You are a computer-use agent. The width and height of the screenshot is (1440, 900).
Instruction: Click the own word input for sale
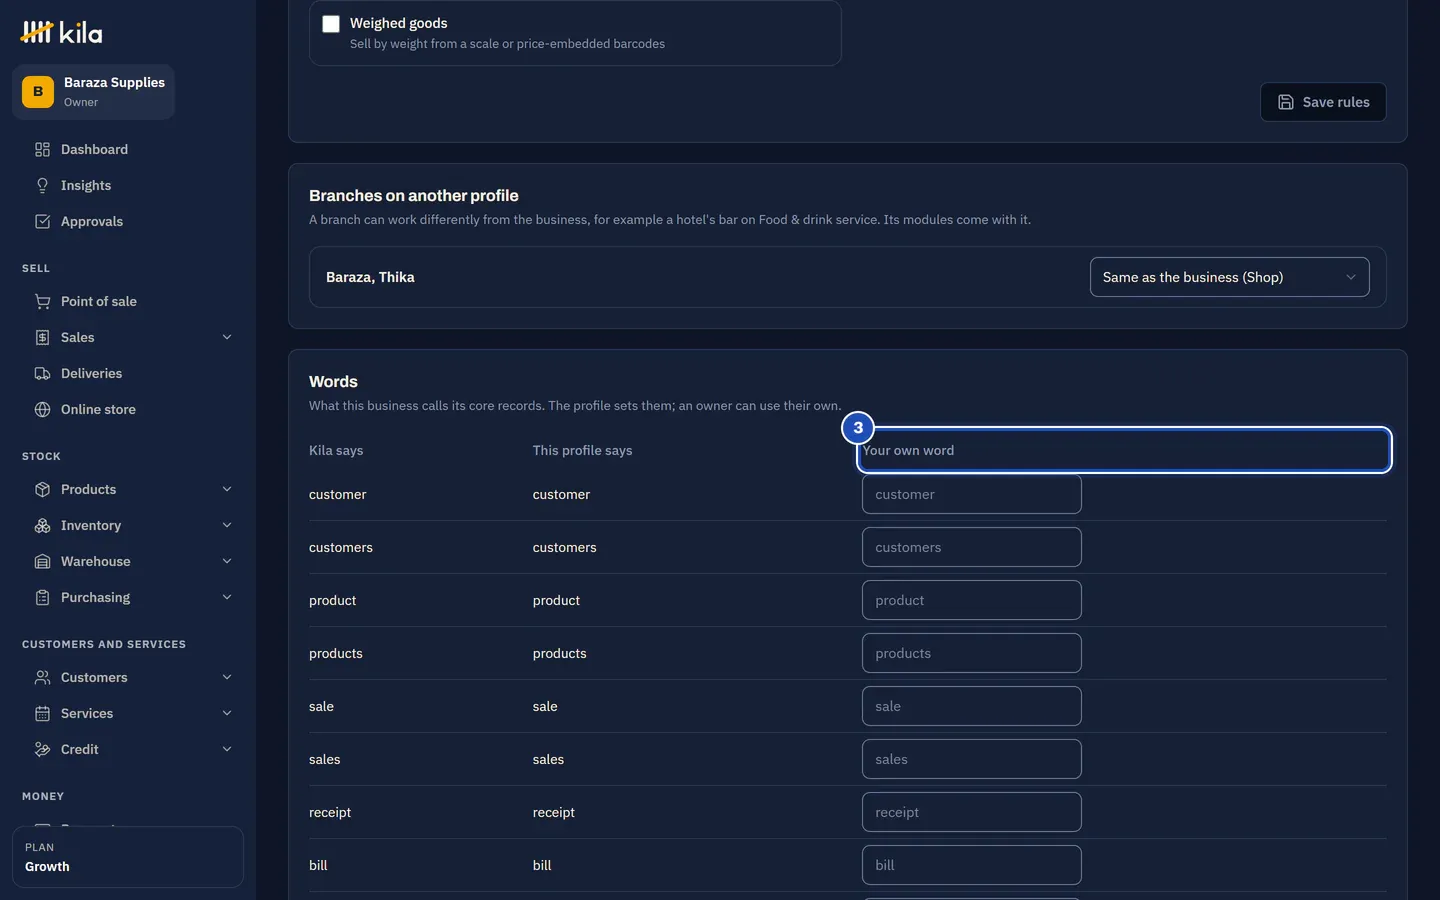972,706
